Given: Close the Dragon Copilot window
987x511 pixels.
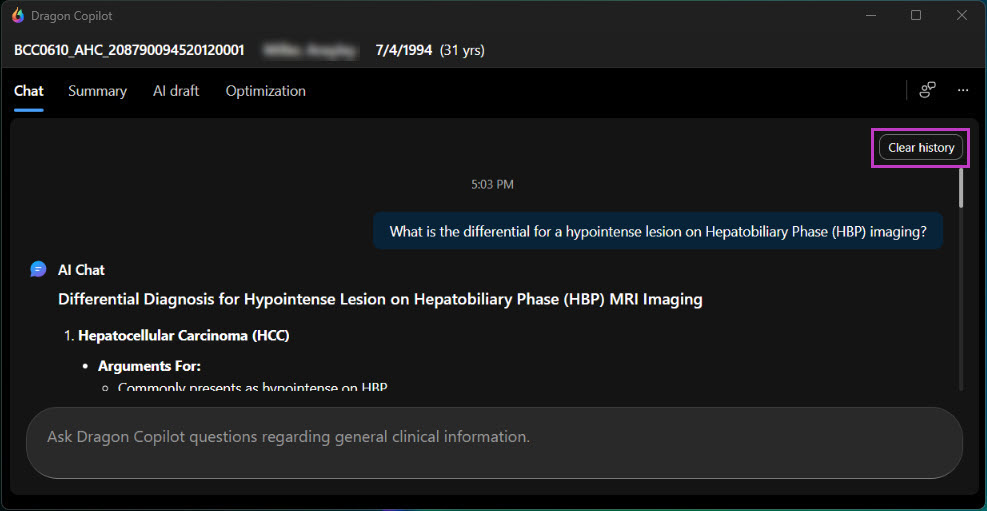Looking at the screenshot, I should click(x=961, y=16).
